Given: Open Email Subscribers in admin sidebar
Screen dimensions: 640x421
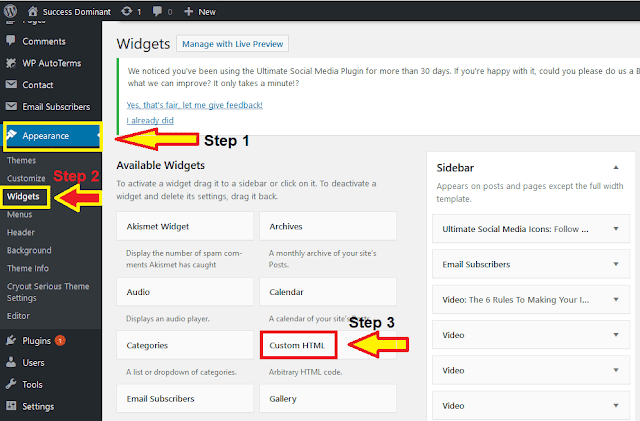Looking at the screenshot, I should [x=56, y=107].
